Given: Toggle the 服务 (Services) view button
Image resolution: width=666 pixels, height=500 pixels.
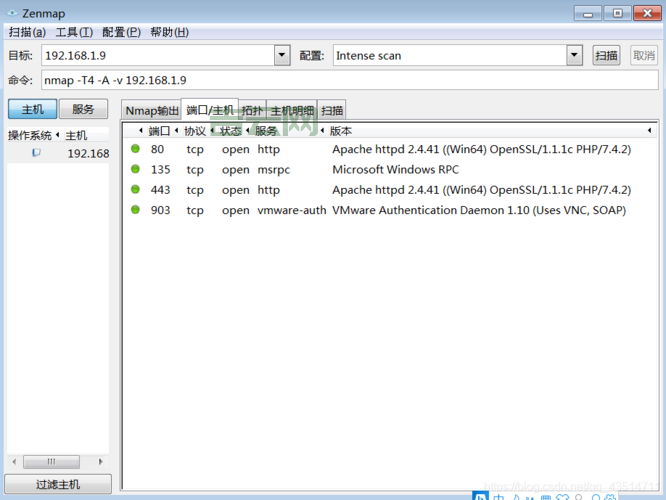Looking at the screenshot, I should pyautogui.click(x=83, y=109).
